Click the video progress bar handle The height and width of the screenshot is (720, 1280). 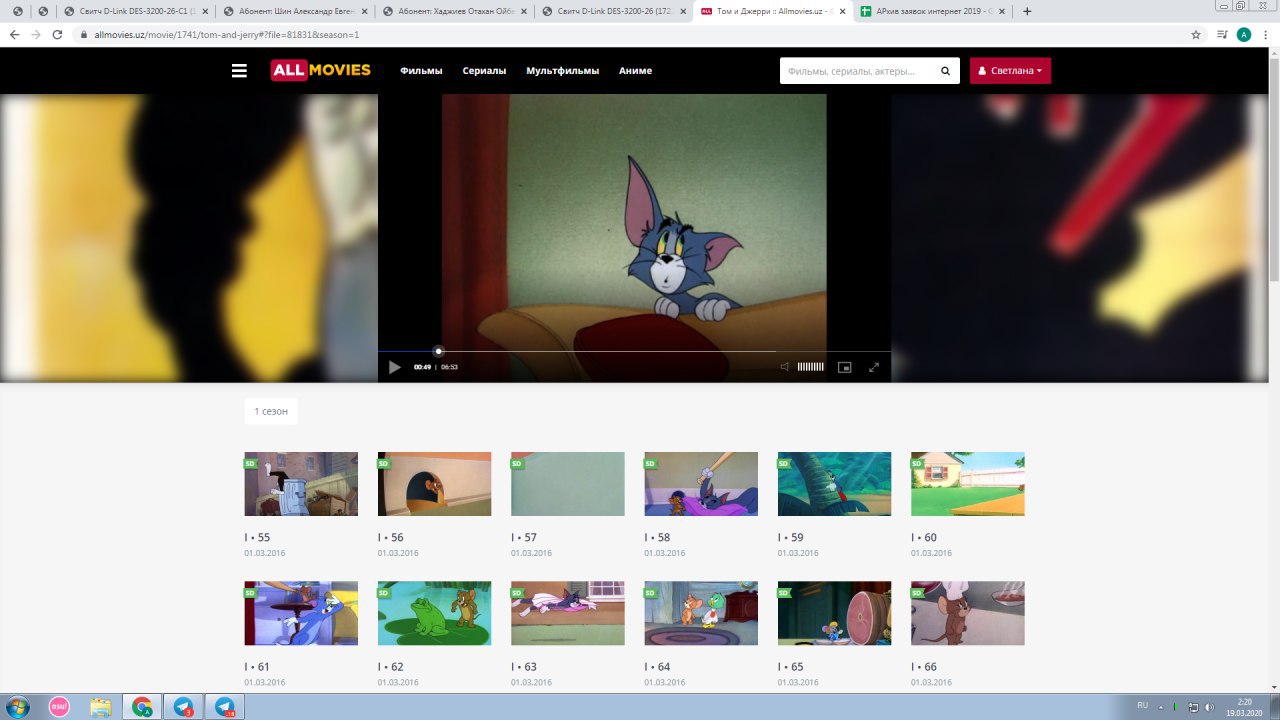click(438, 351)
